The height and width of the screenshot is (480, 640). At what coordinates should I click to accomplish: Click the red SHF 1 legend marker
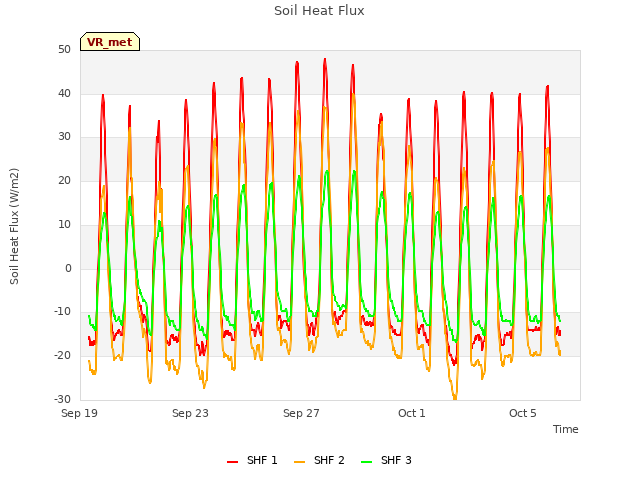pos(232,462)
